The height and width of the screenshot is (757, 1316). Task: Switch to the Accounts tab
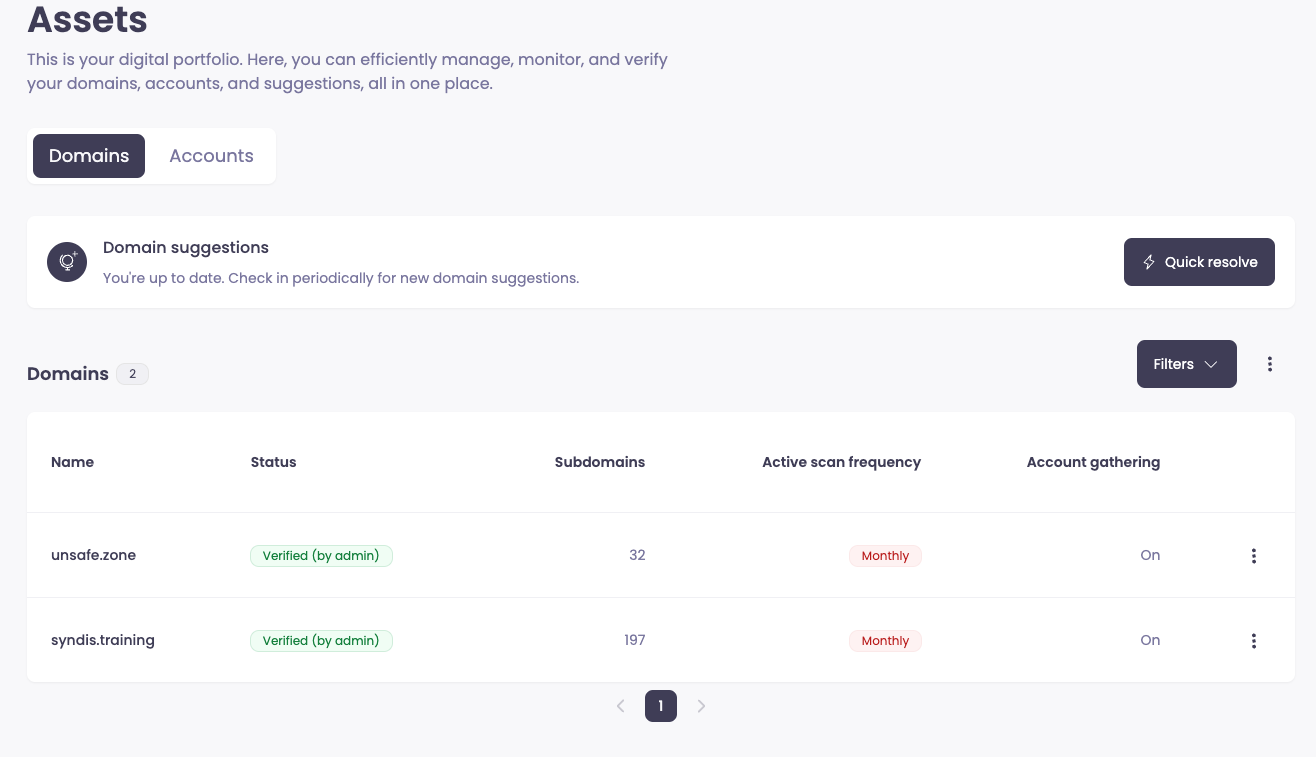click(x=211, y=156)
